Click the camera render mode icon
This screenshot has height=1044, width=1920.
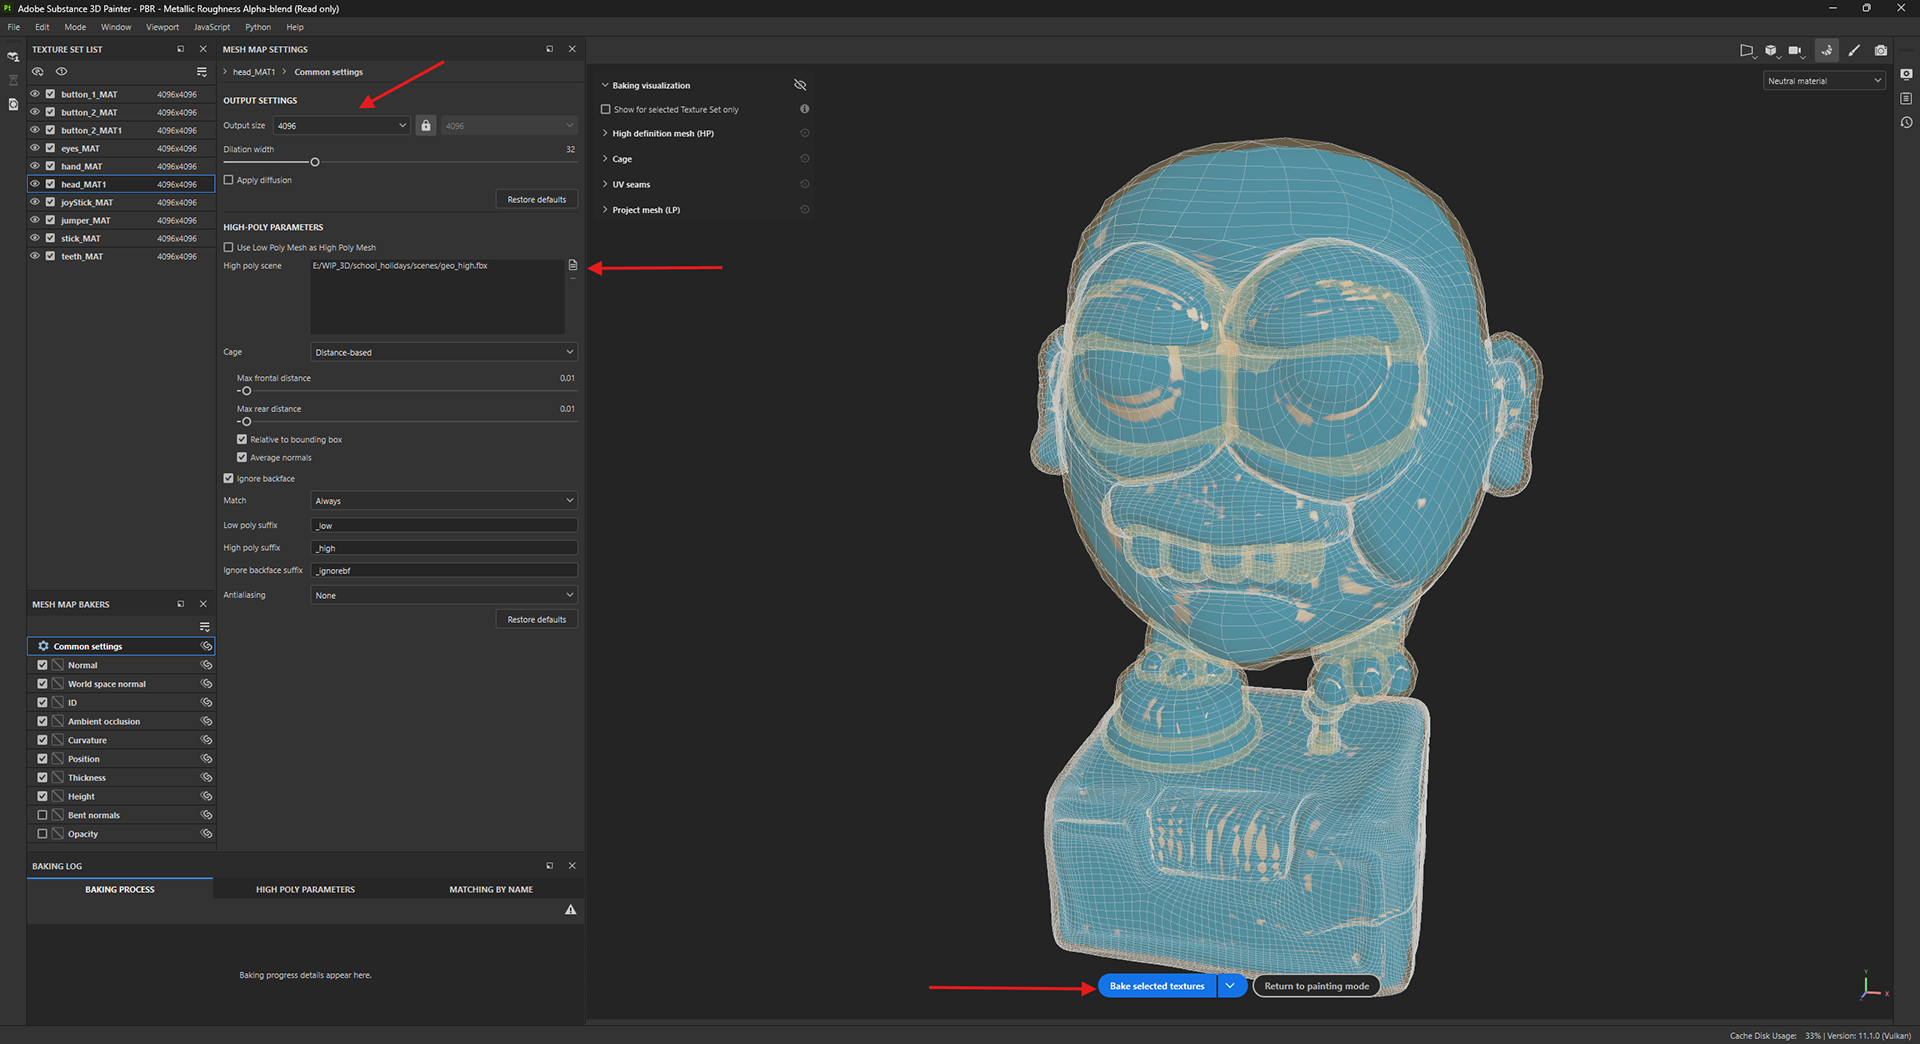click(x=1881, y=50)
